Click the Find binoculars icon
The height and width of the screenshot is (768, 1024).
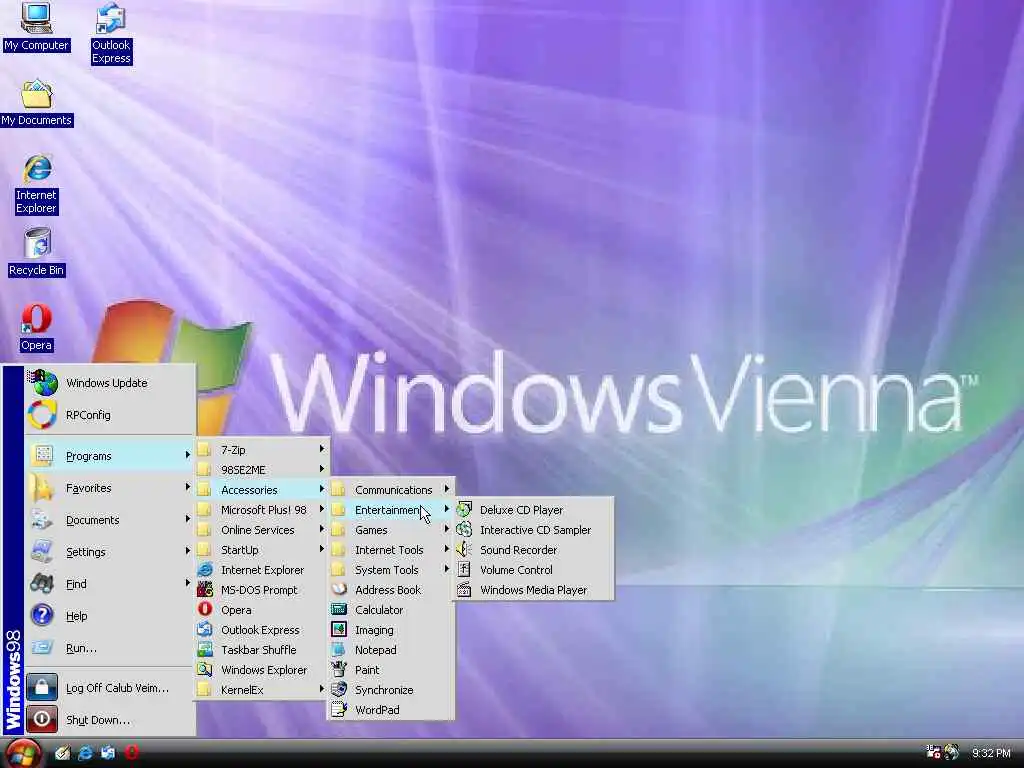42,583
